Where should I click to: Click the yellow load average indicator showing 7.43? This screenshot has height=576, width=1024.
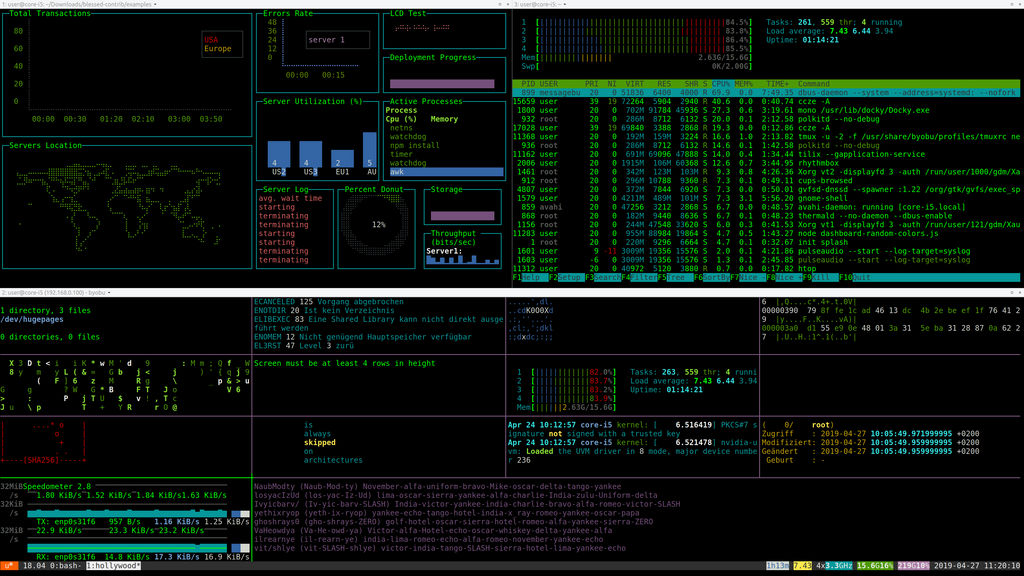[x=801, y=564]
